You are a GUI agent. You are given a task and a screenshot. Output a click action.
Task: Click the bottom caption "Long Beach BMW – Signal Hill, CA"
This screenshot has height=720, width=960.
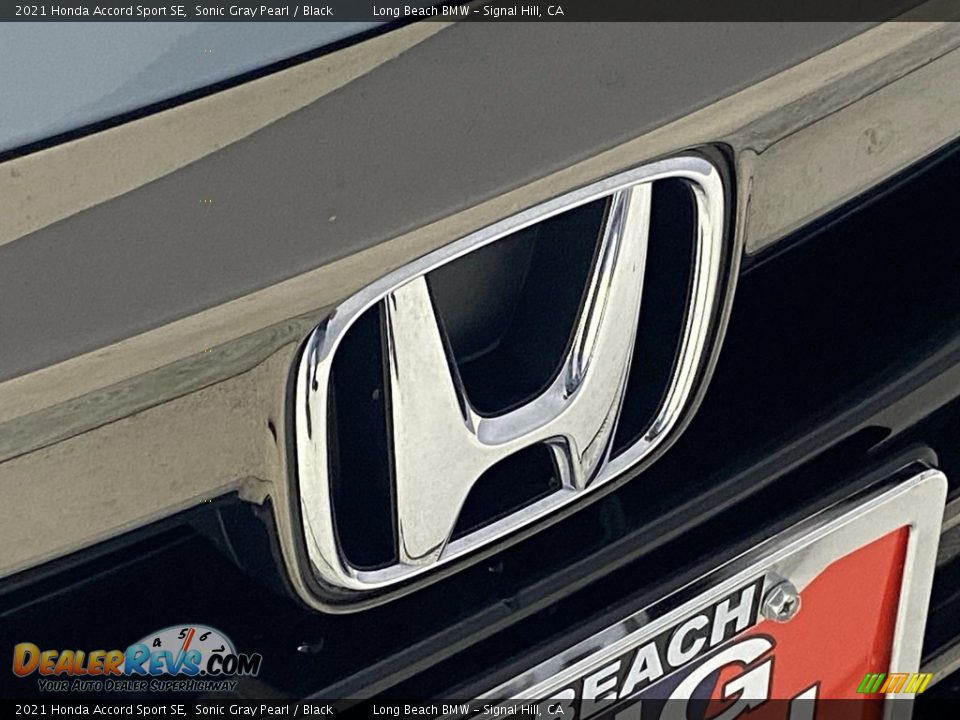468,710
